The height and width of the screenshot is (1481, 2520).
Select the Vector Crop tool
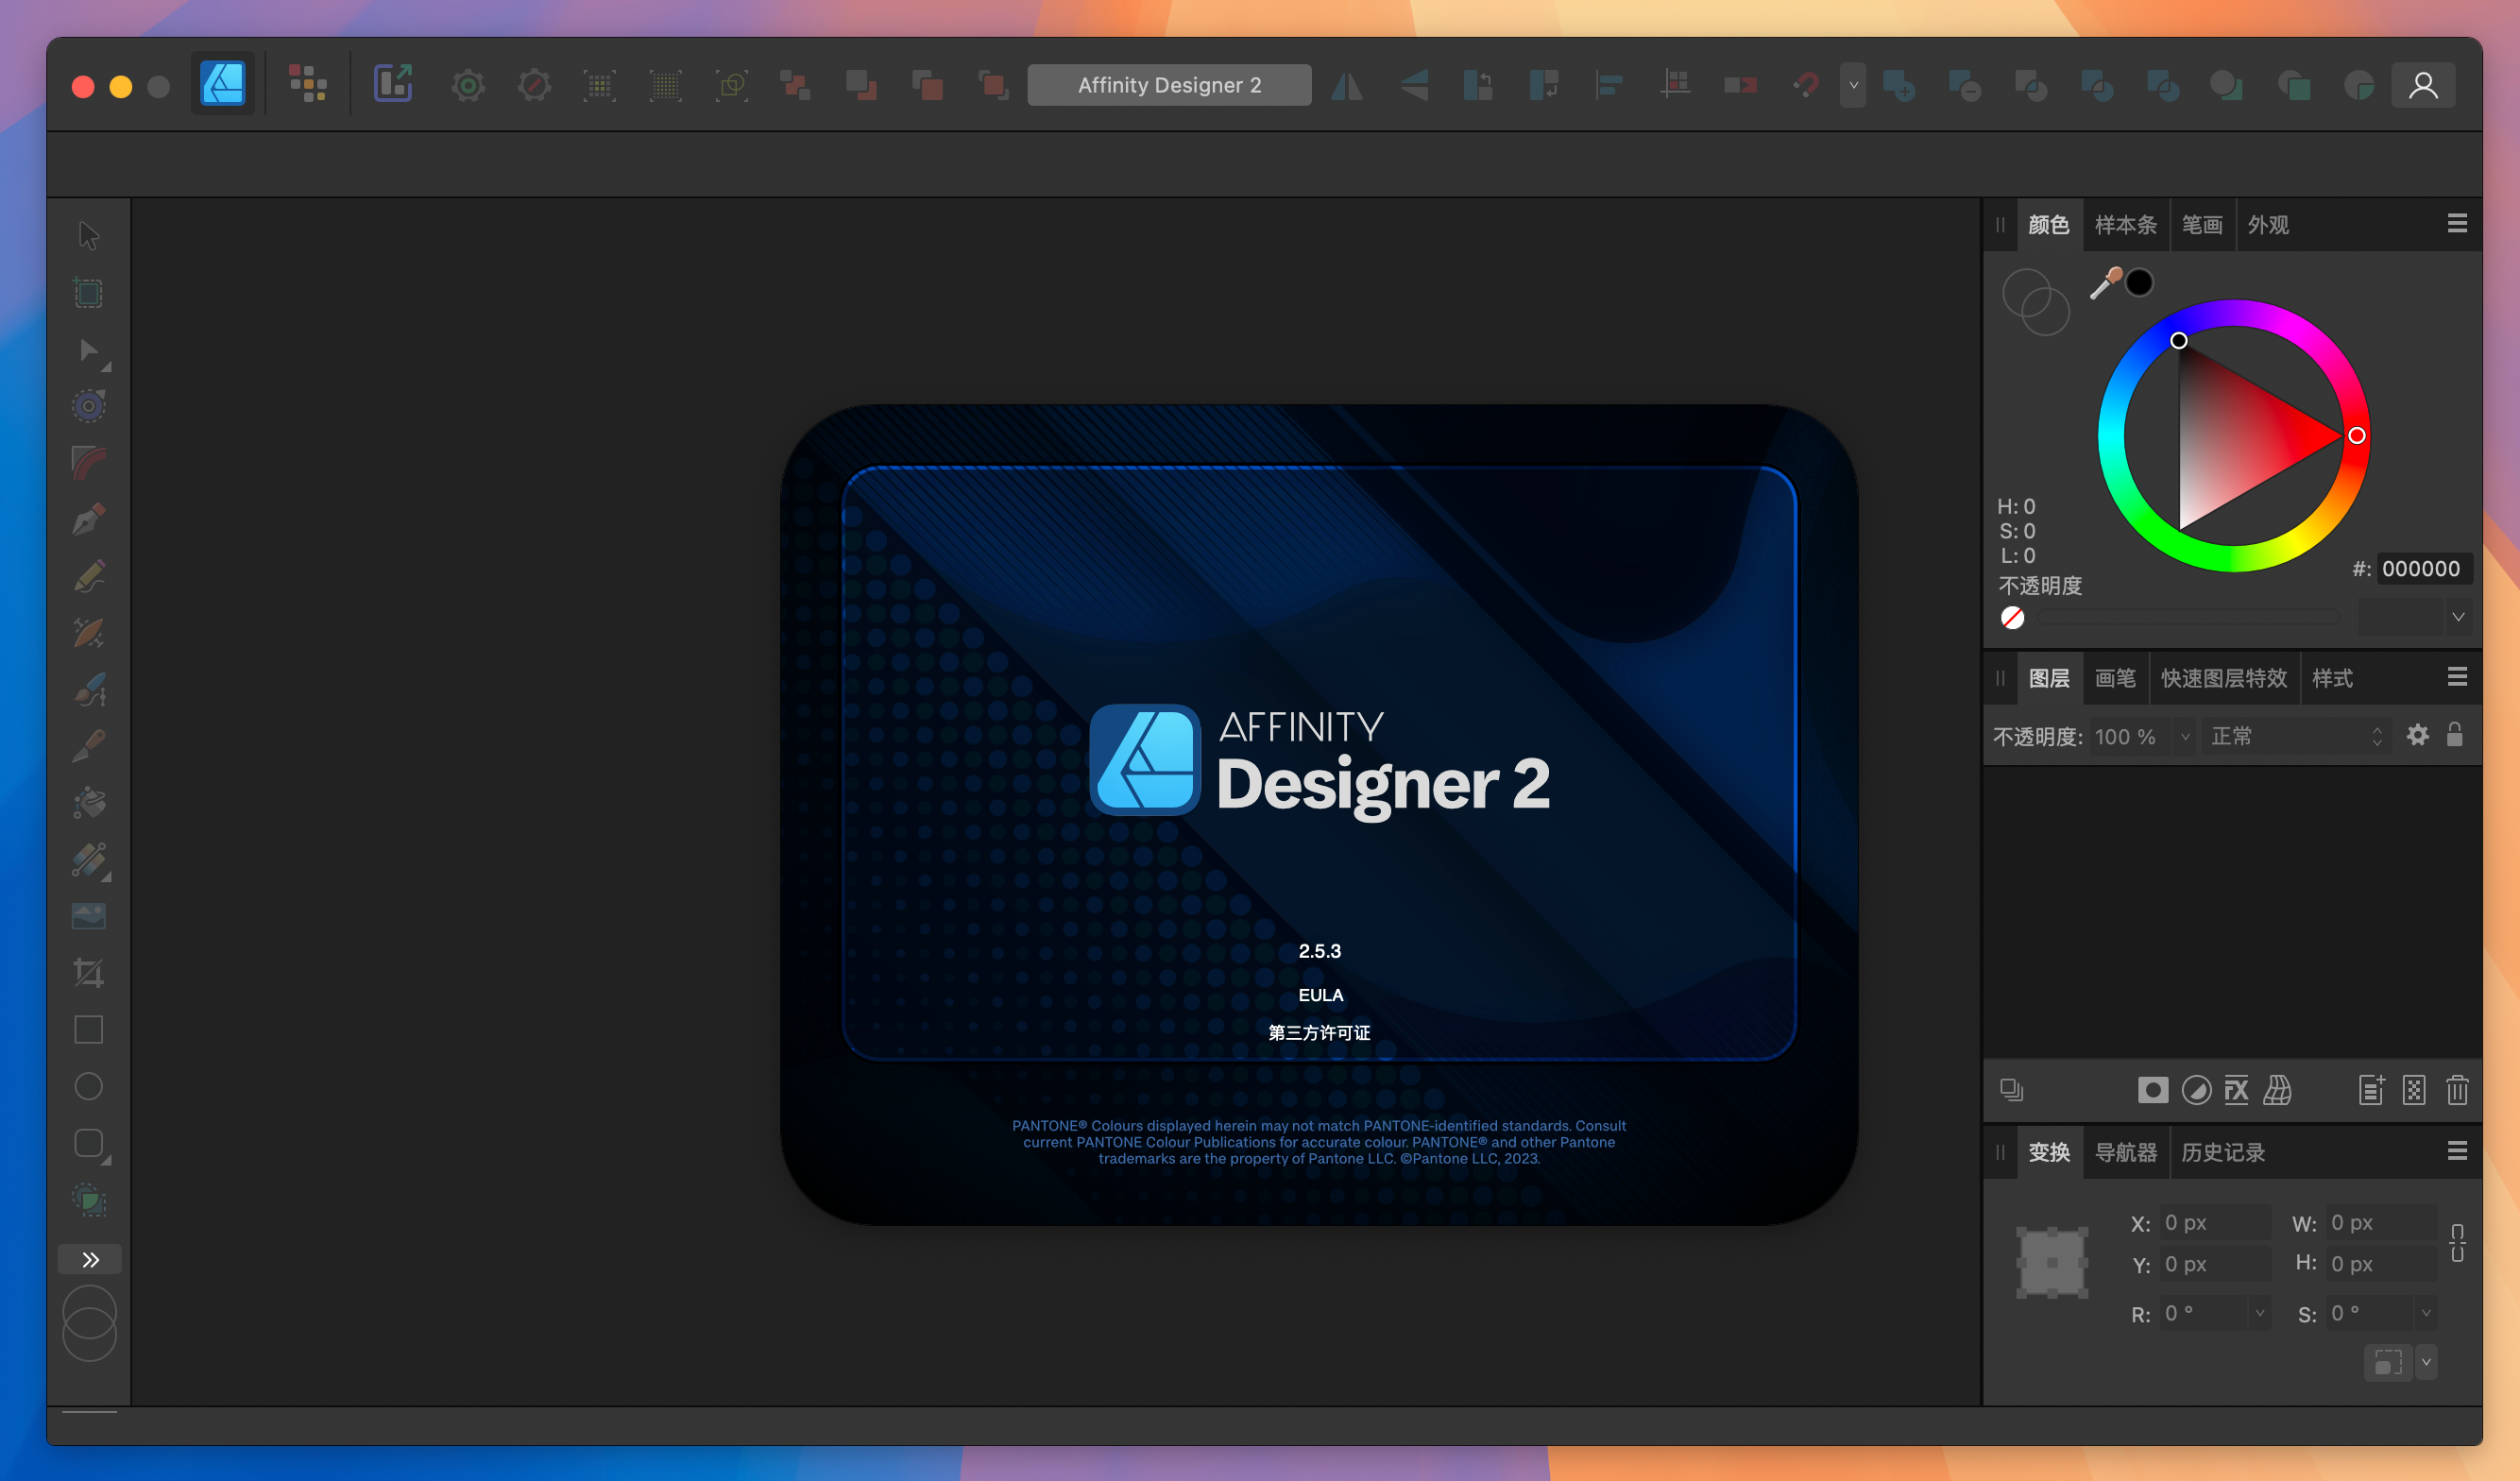coord(89,972)
